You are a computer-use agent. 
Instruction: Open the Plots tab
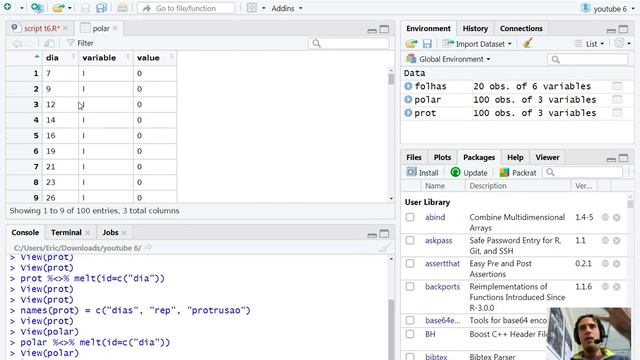point(442,157)
